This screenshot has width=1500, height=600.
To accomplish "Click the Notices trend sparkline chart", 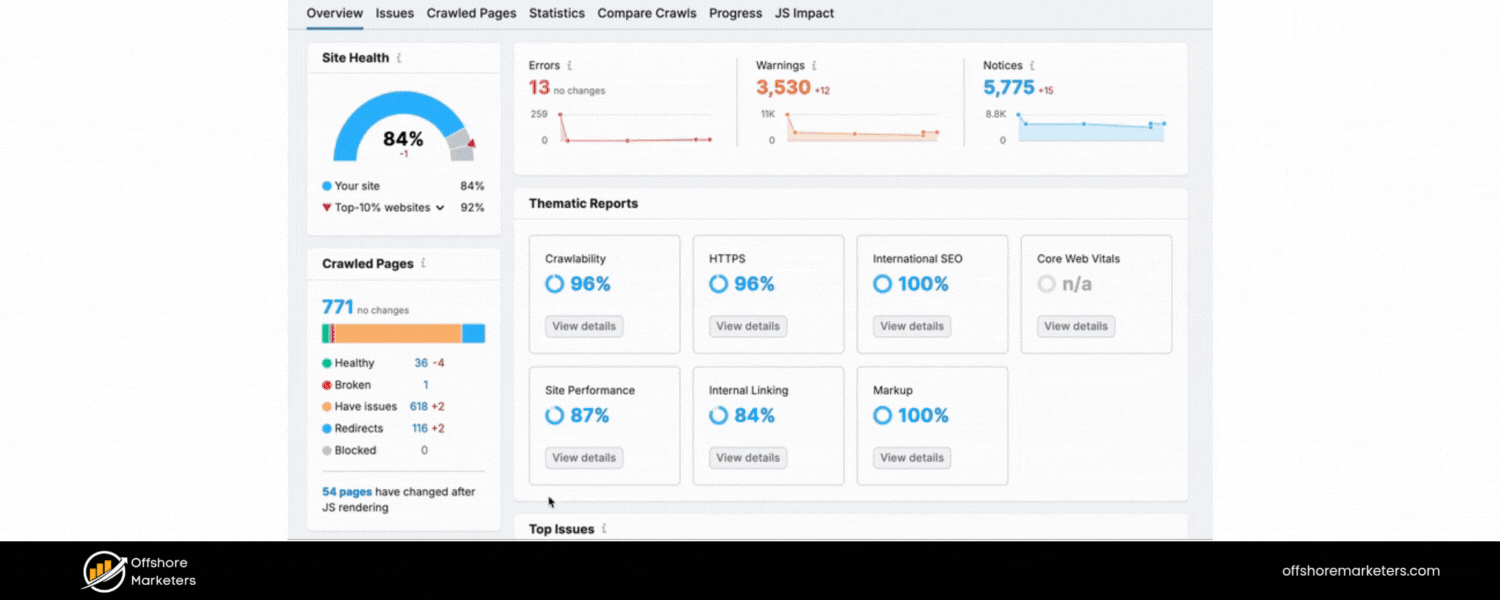I will coord(1090,128).
